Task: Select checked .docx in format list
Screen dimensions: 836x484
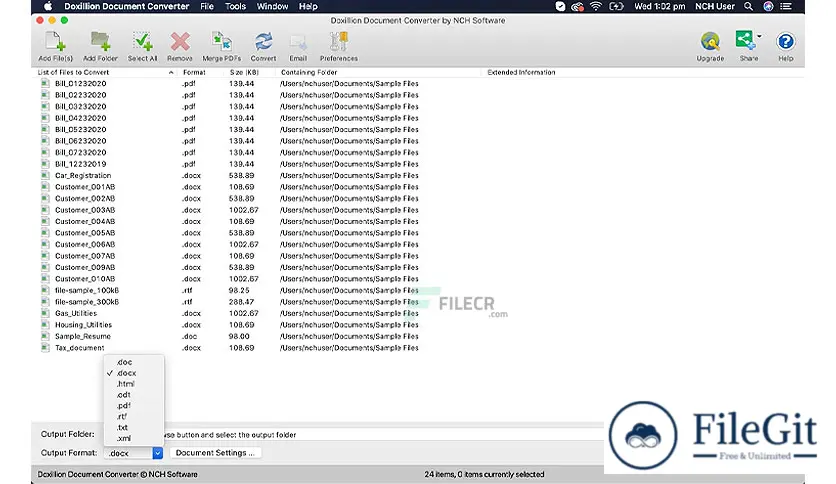Action: click(x=134, y=373)
